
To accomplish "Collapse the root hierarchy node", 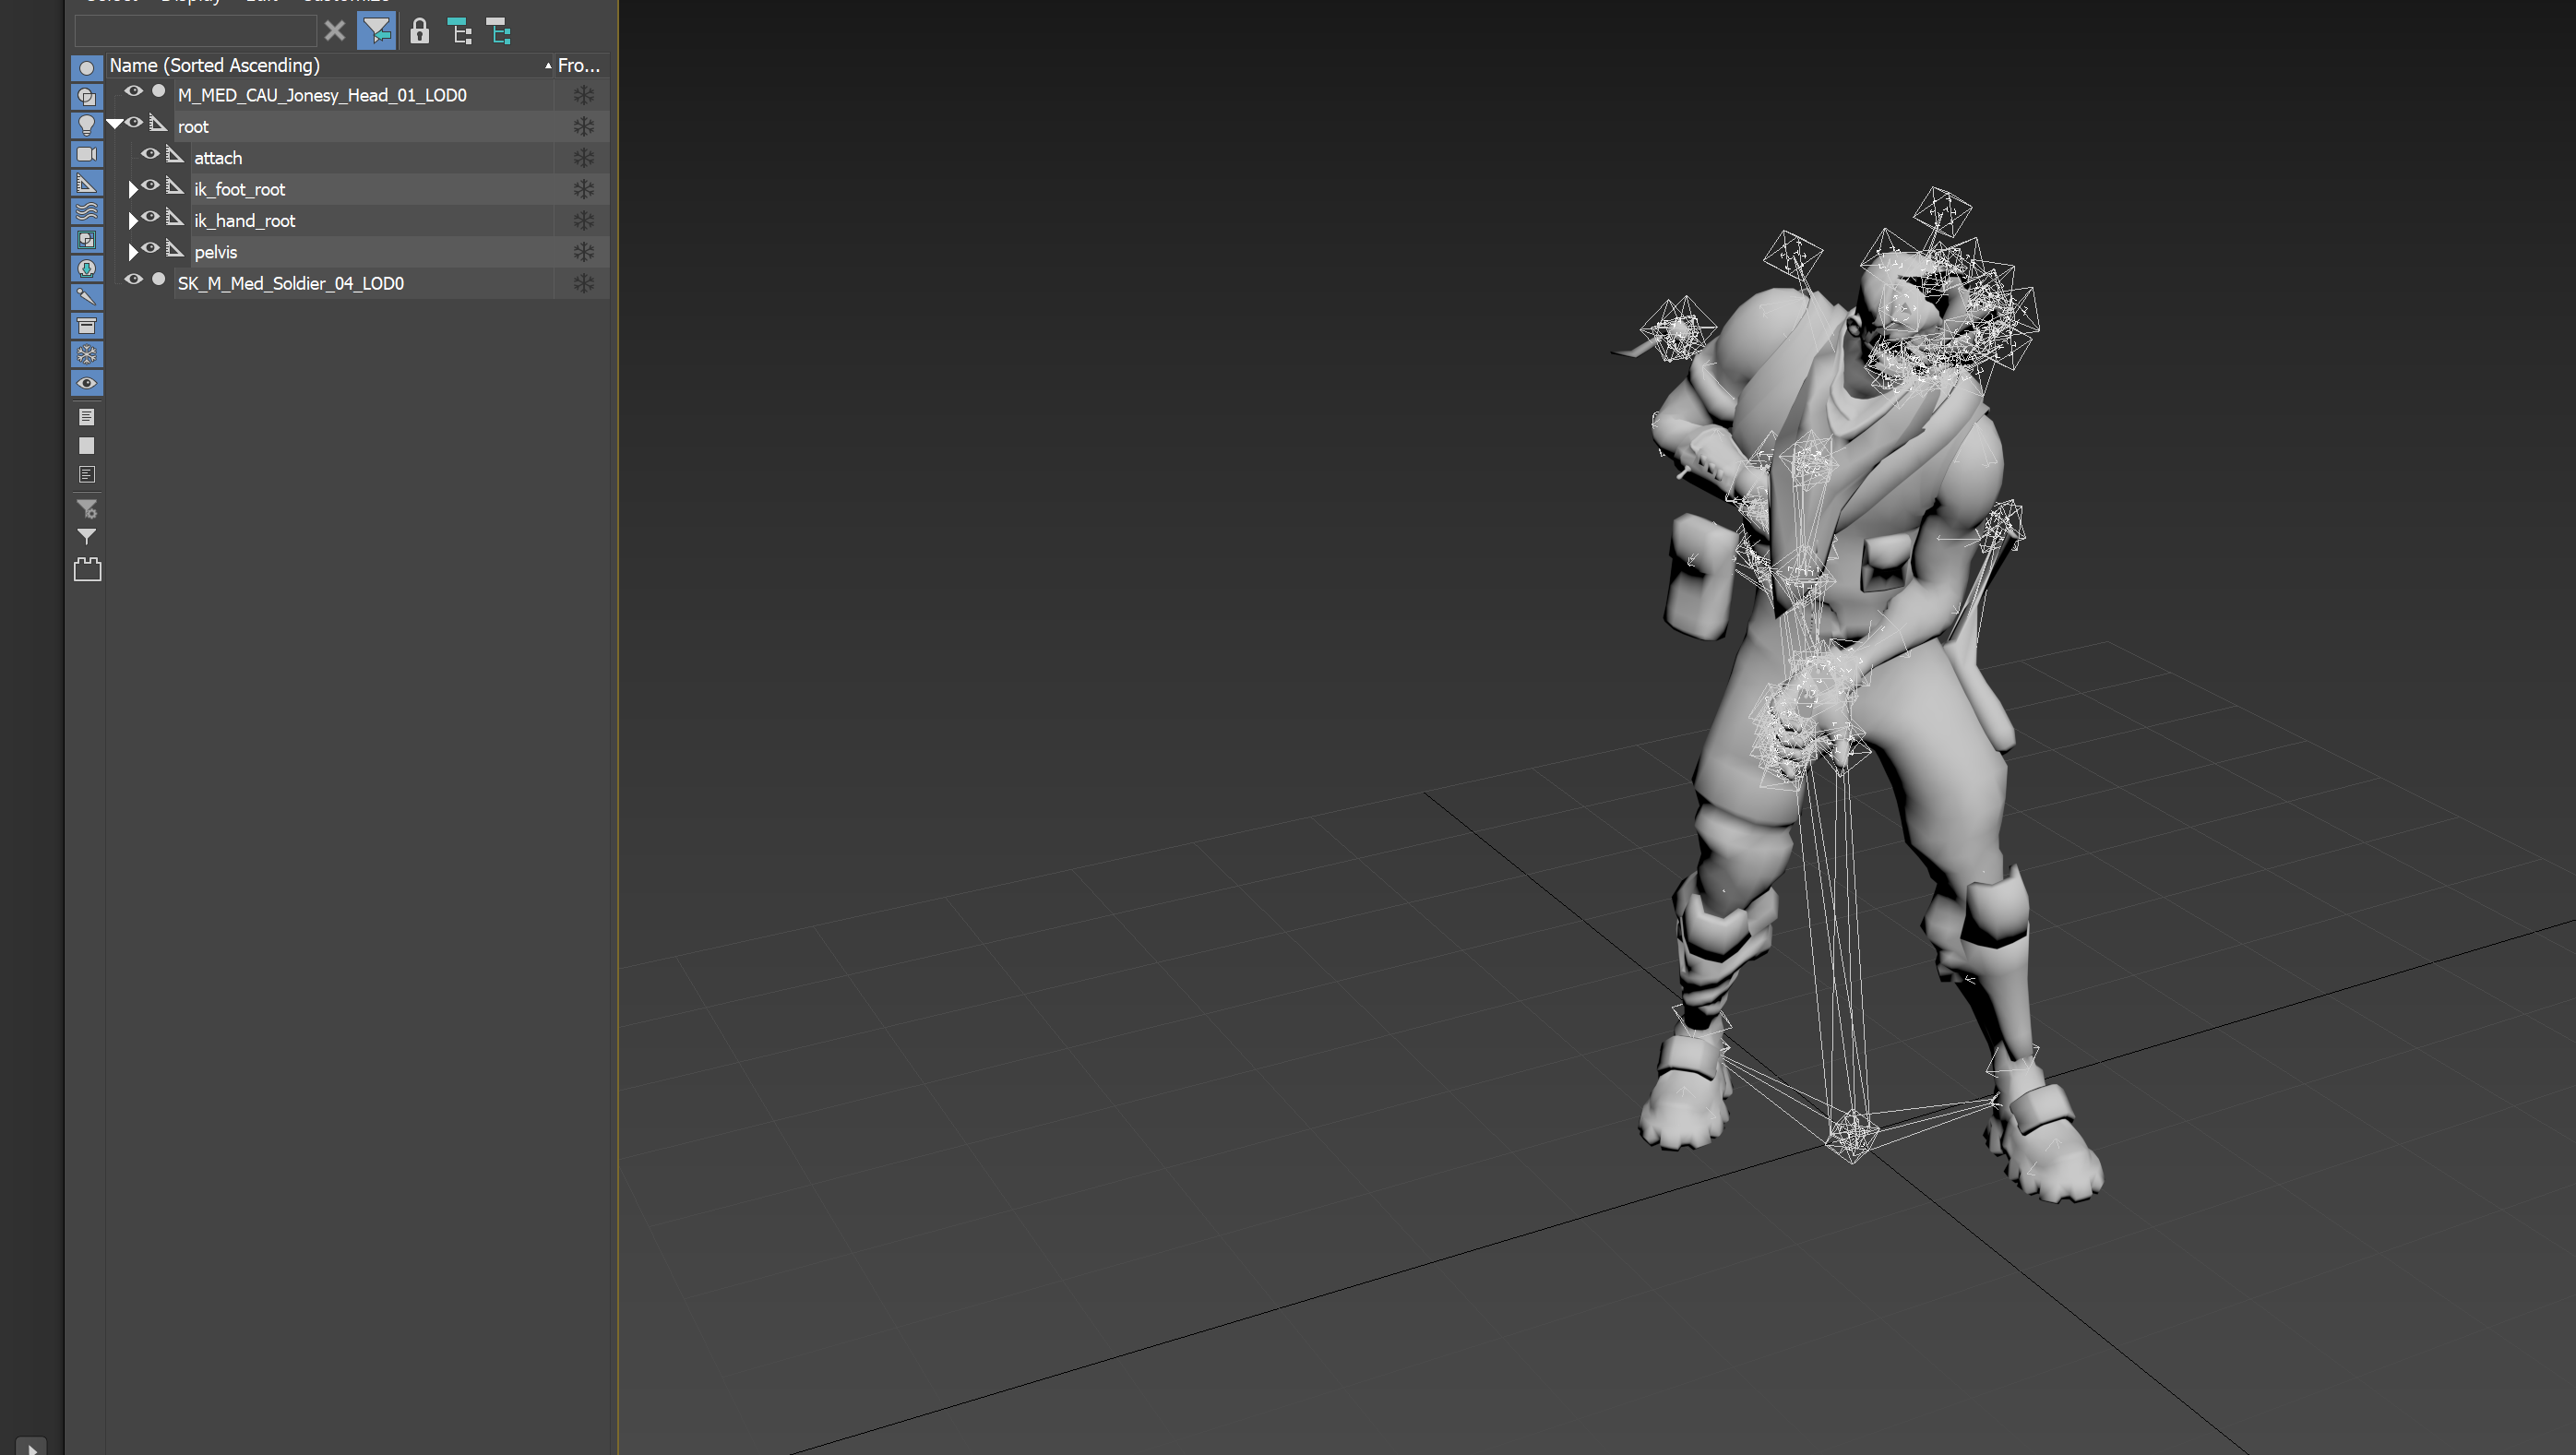I will 115,124.
